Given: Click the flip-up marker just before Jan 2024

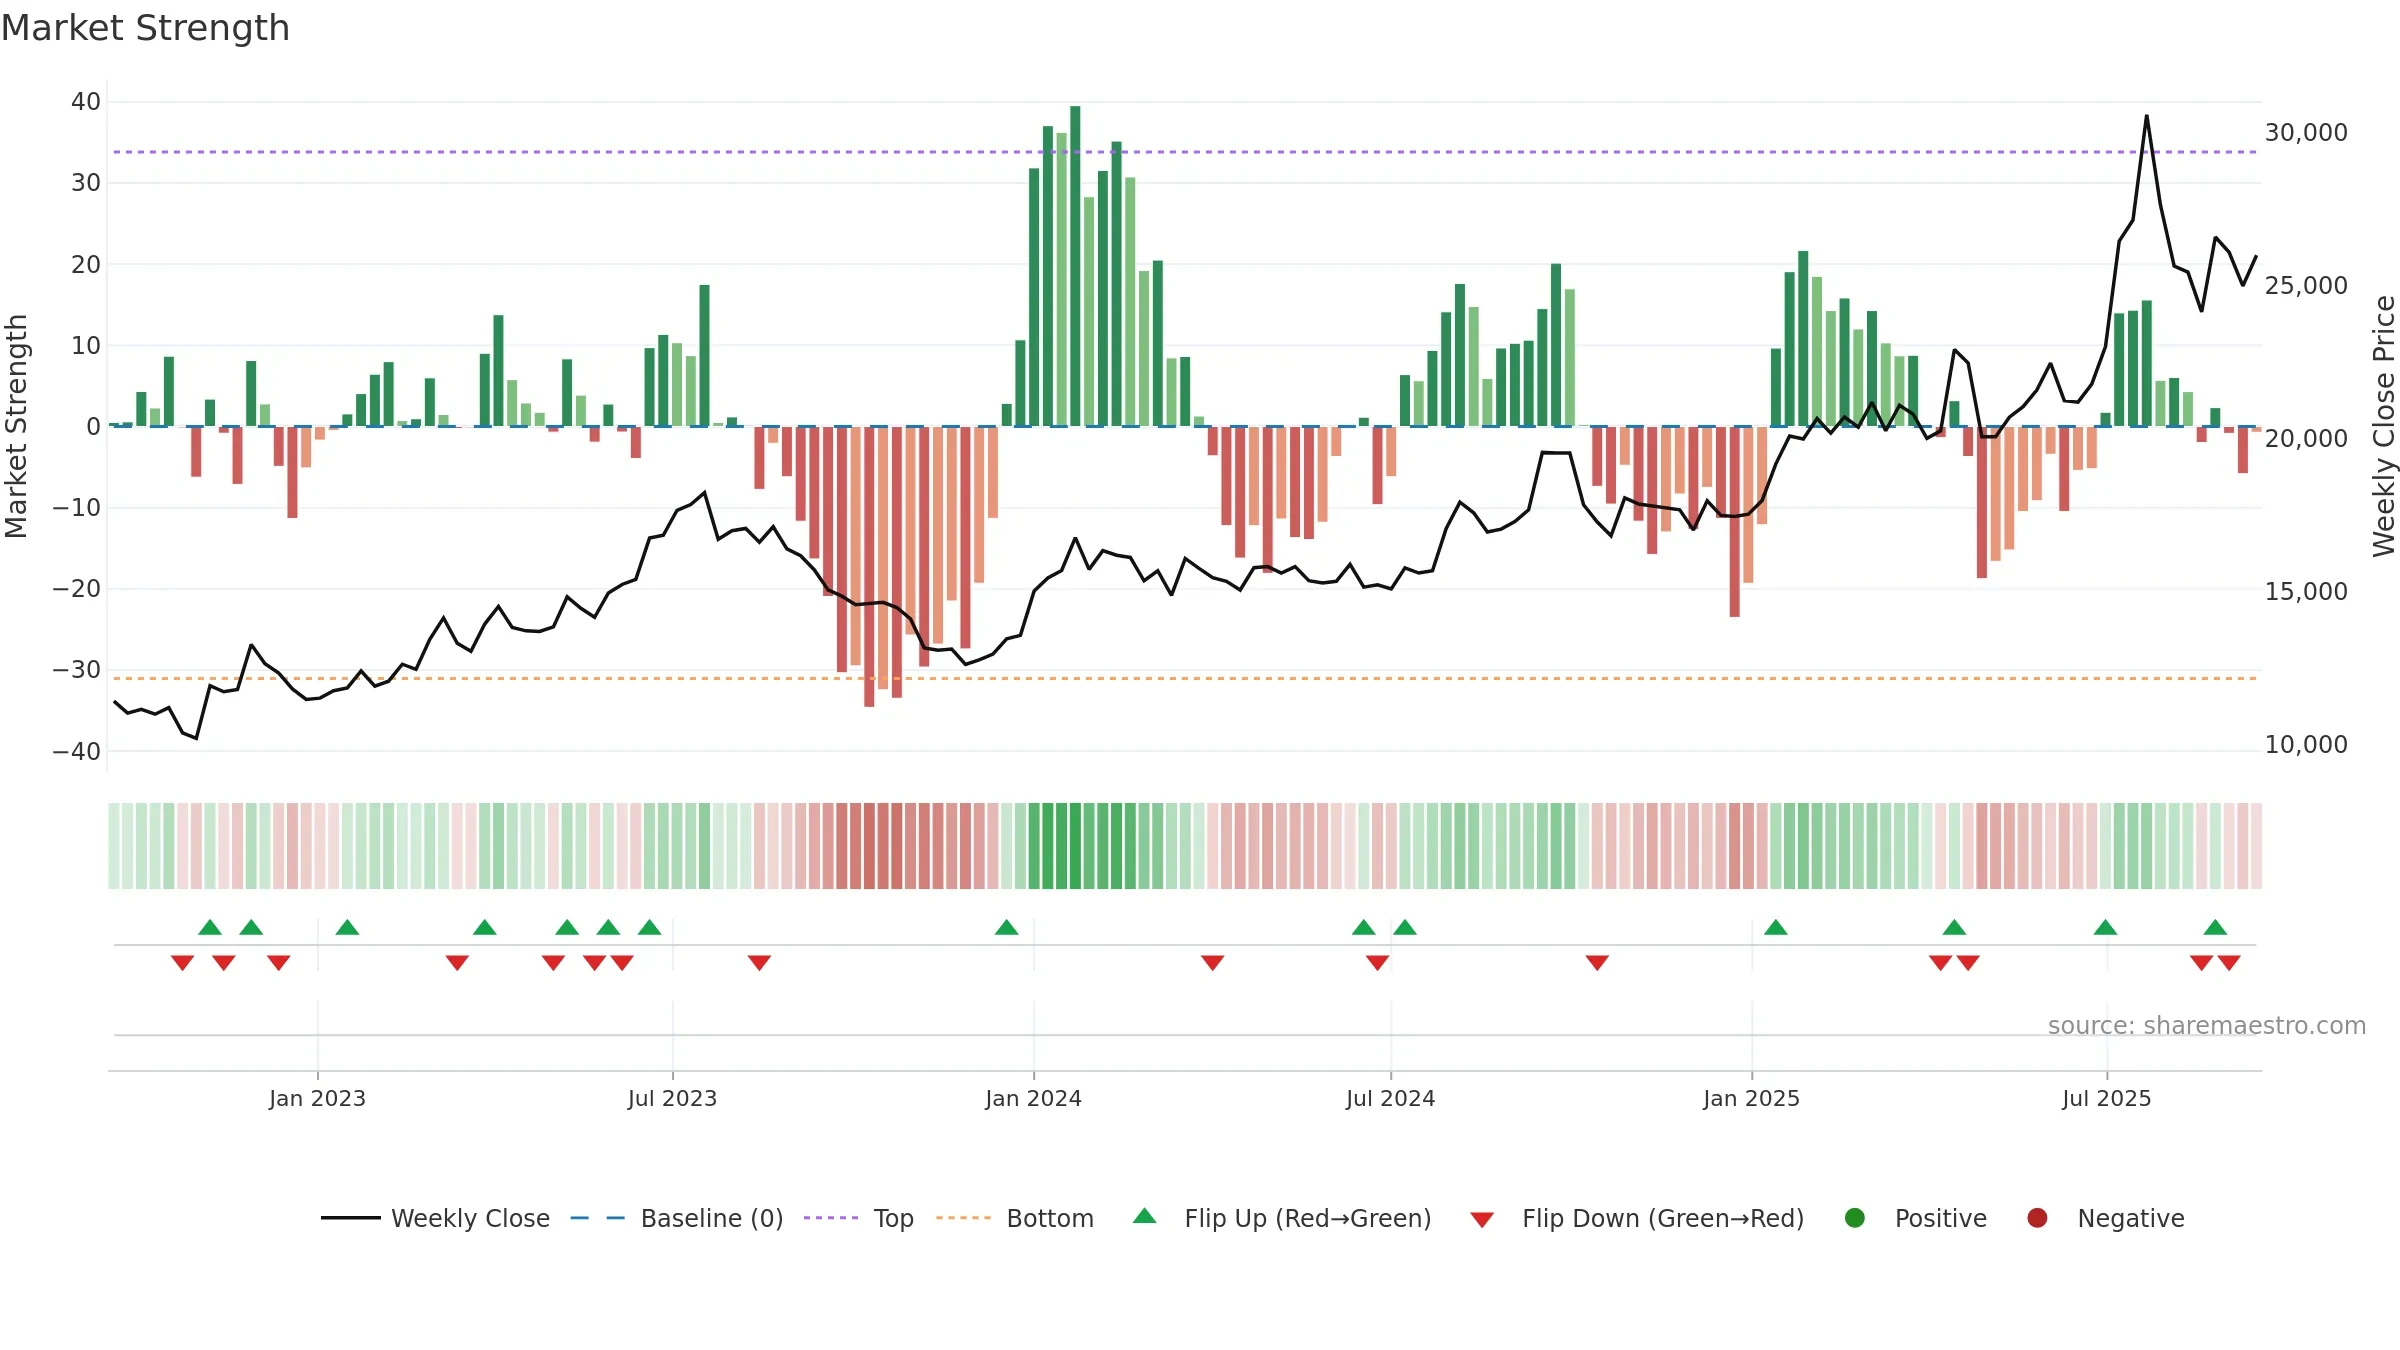Looking at the screenshot, I should click(1007, 927).
